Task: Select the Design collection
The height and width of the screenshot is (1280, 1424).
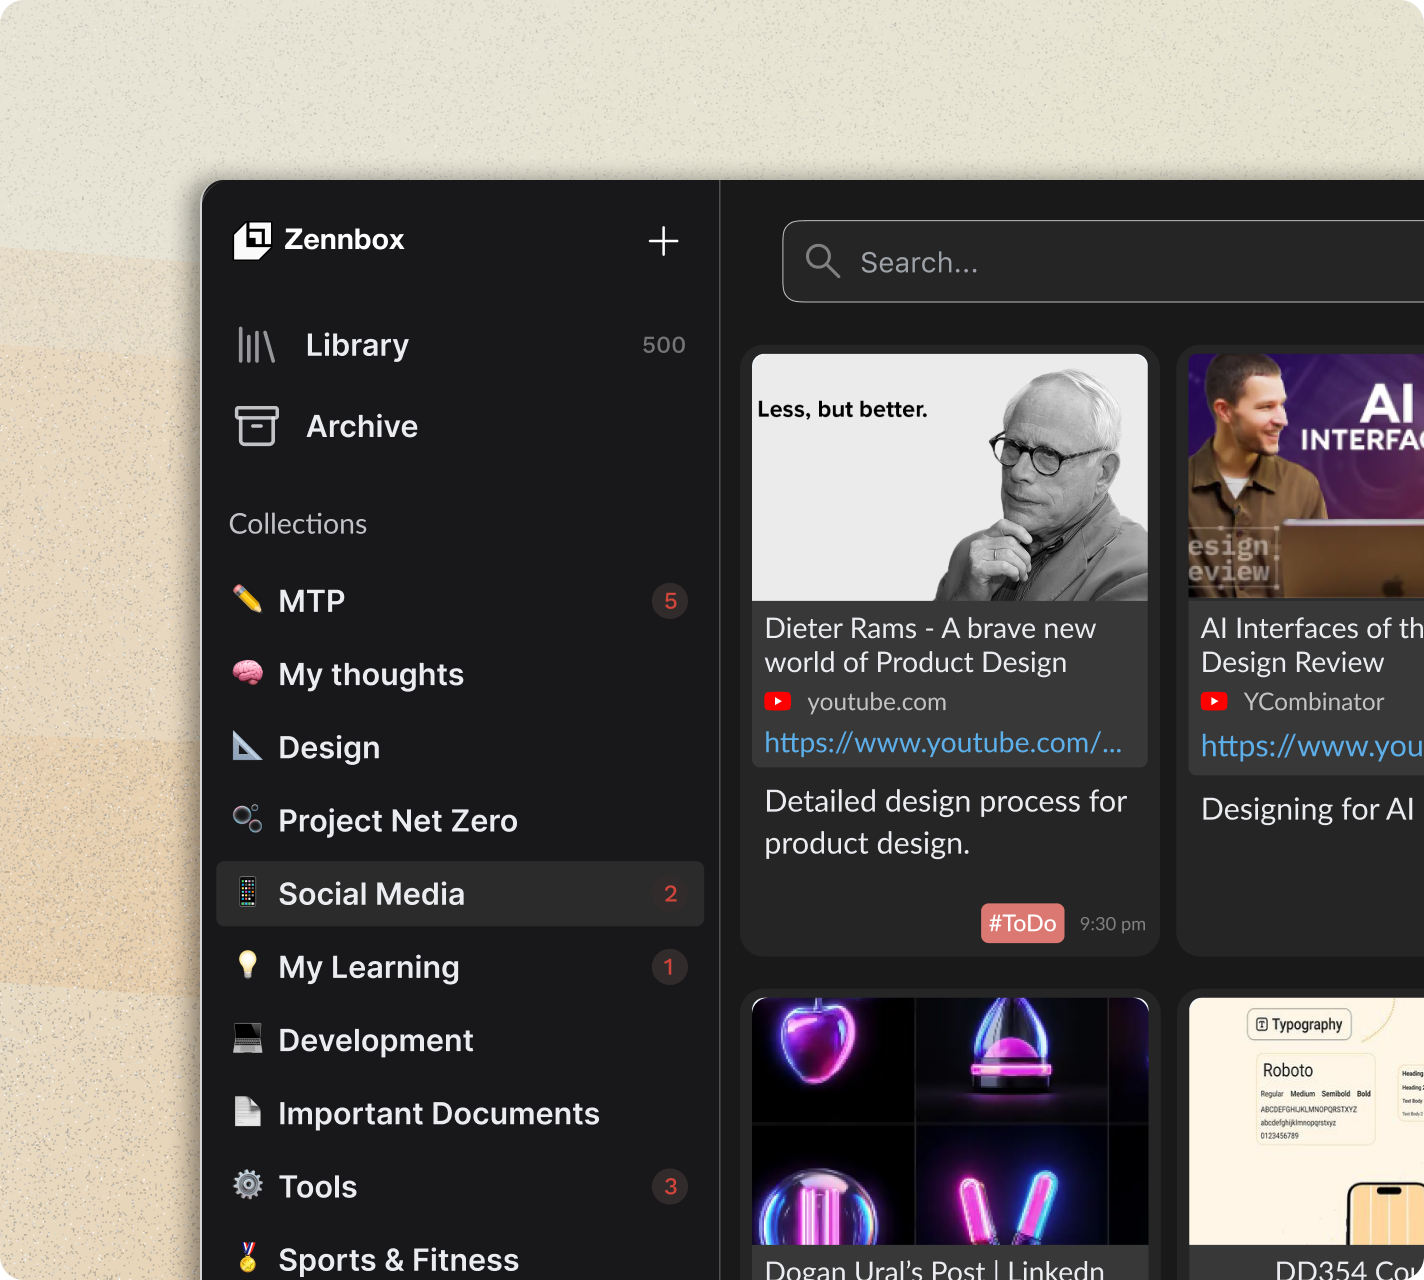Action: point(460,747)
